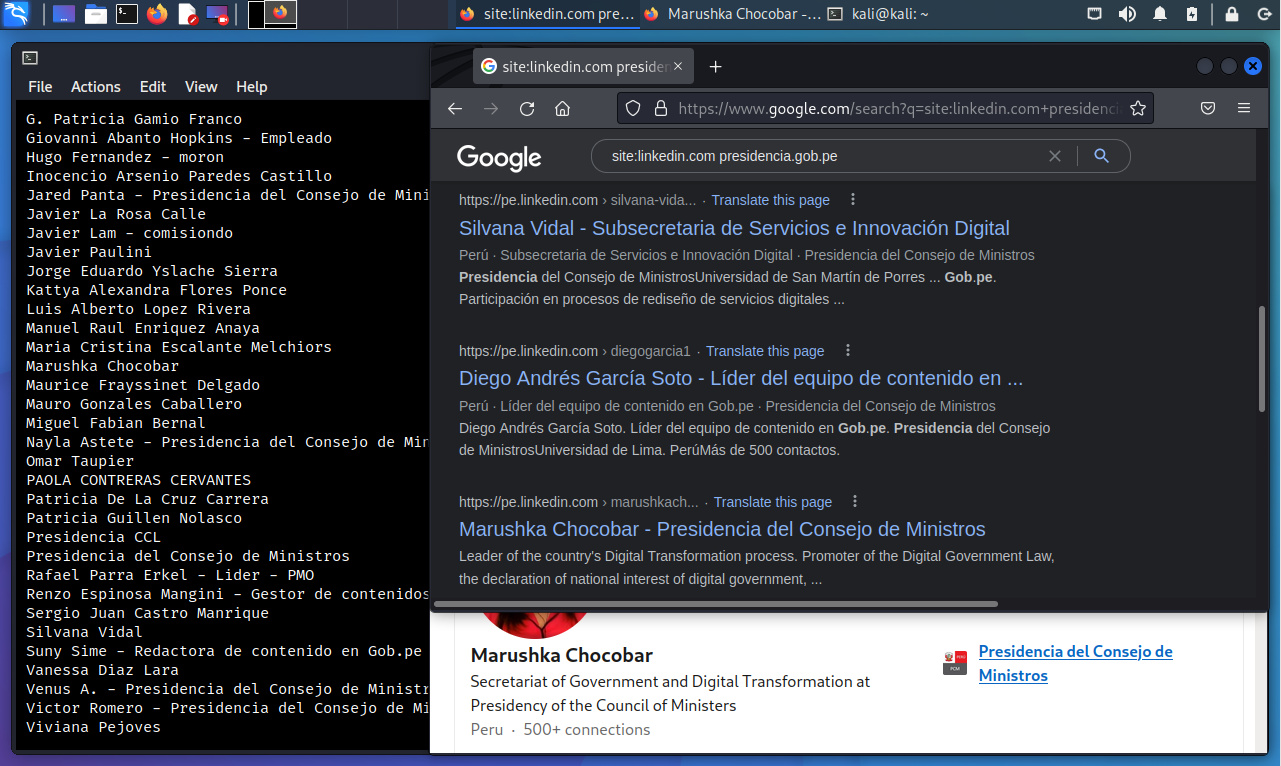Open the terminal's Actions menu

(x=96, y=87)
